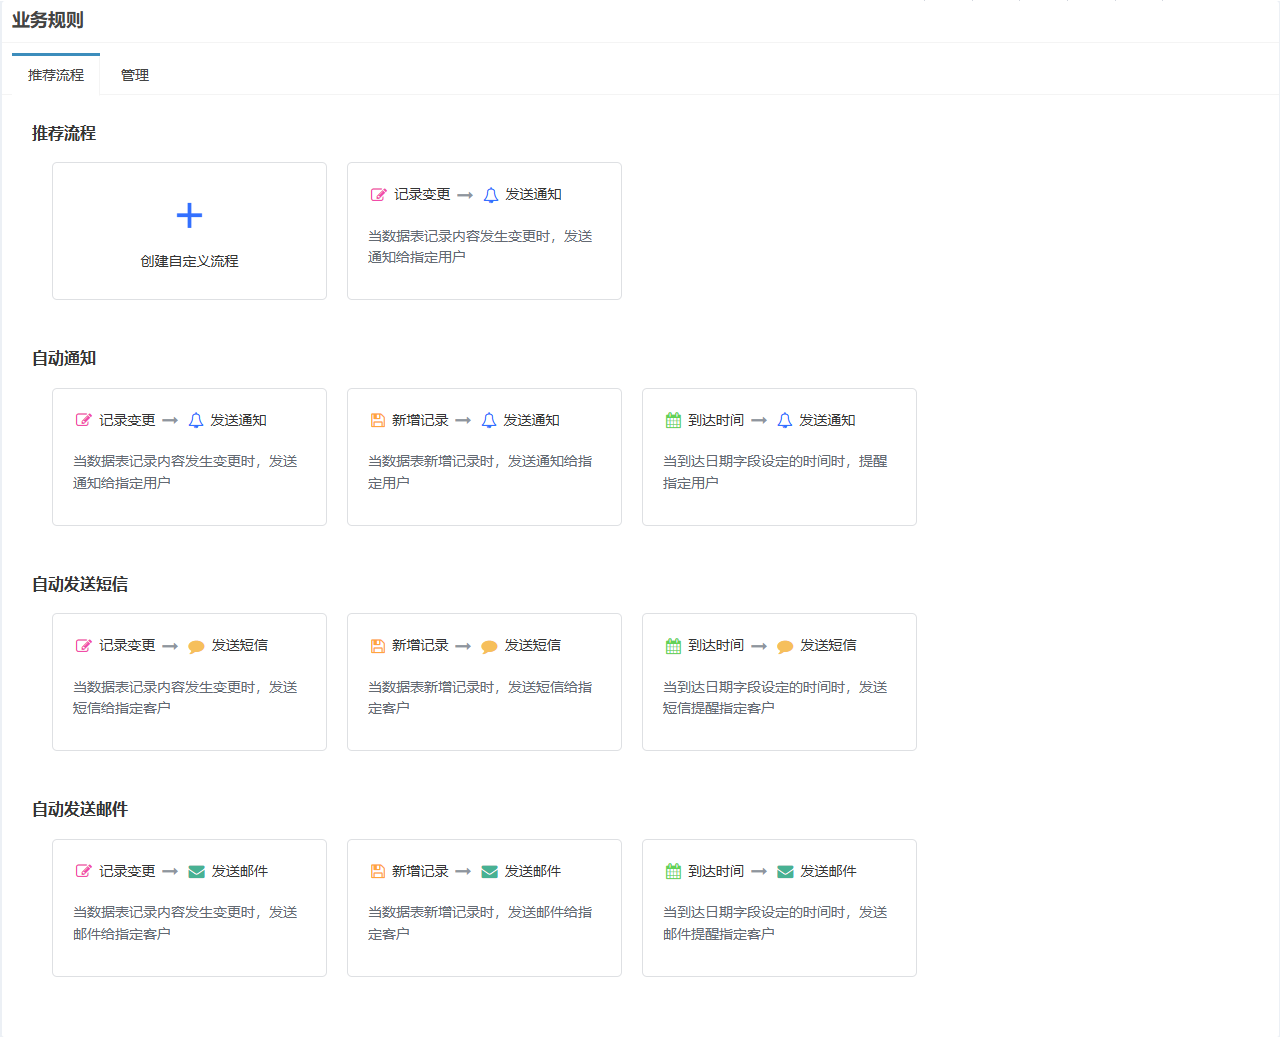Click the bell icon in 自动通知's 记录变更 card
Image resolution: width=1280 pixels, height=1037 pixels.
click(196, 420)
